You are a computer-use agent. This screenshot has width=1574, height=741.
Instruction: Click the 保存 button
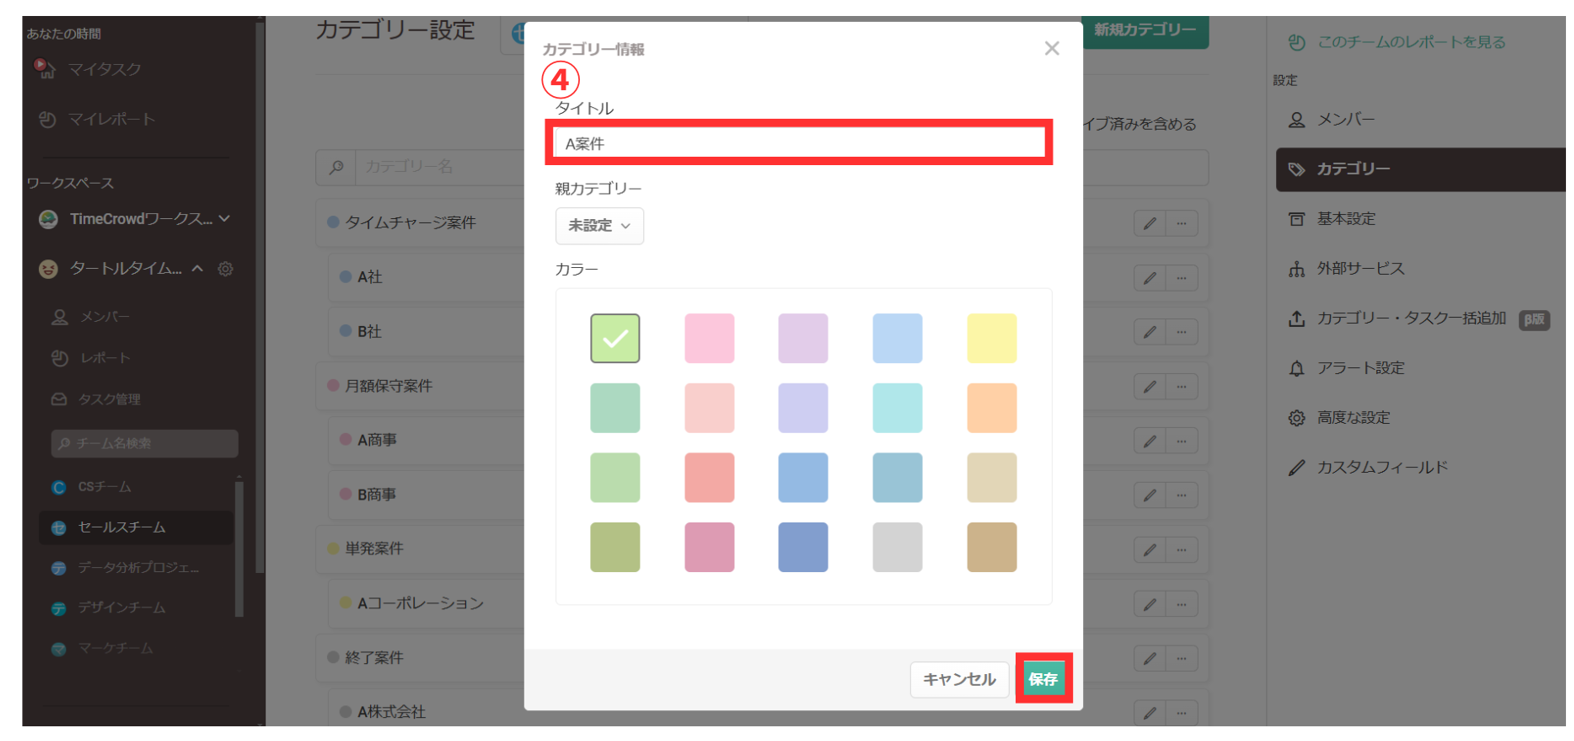click(1043, 679)
